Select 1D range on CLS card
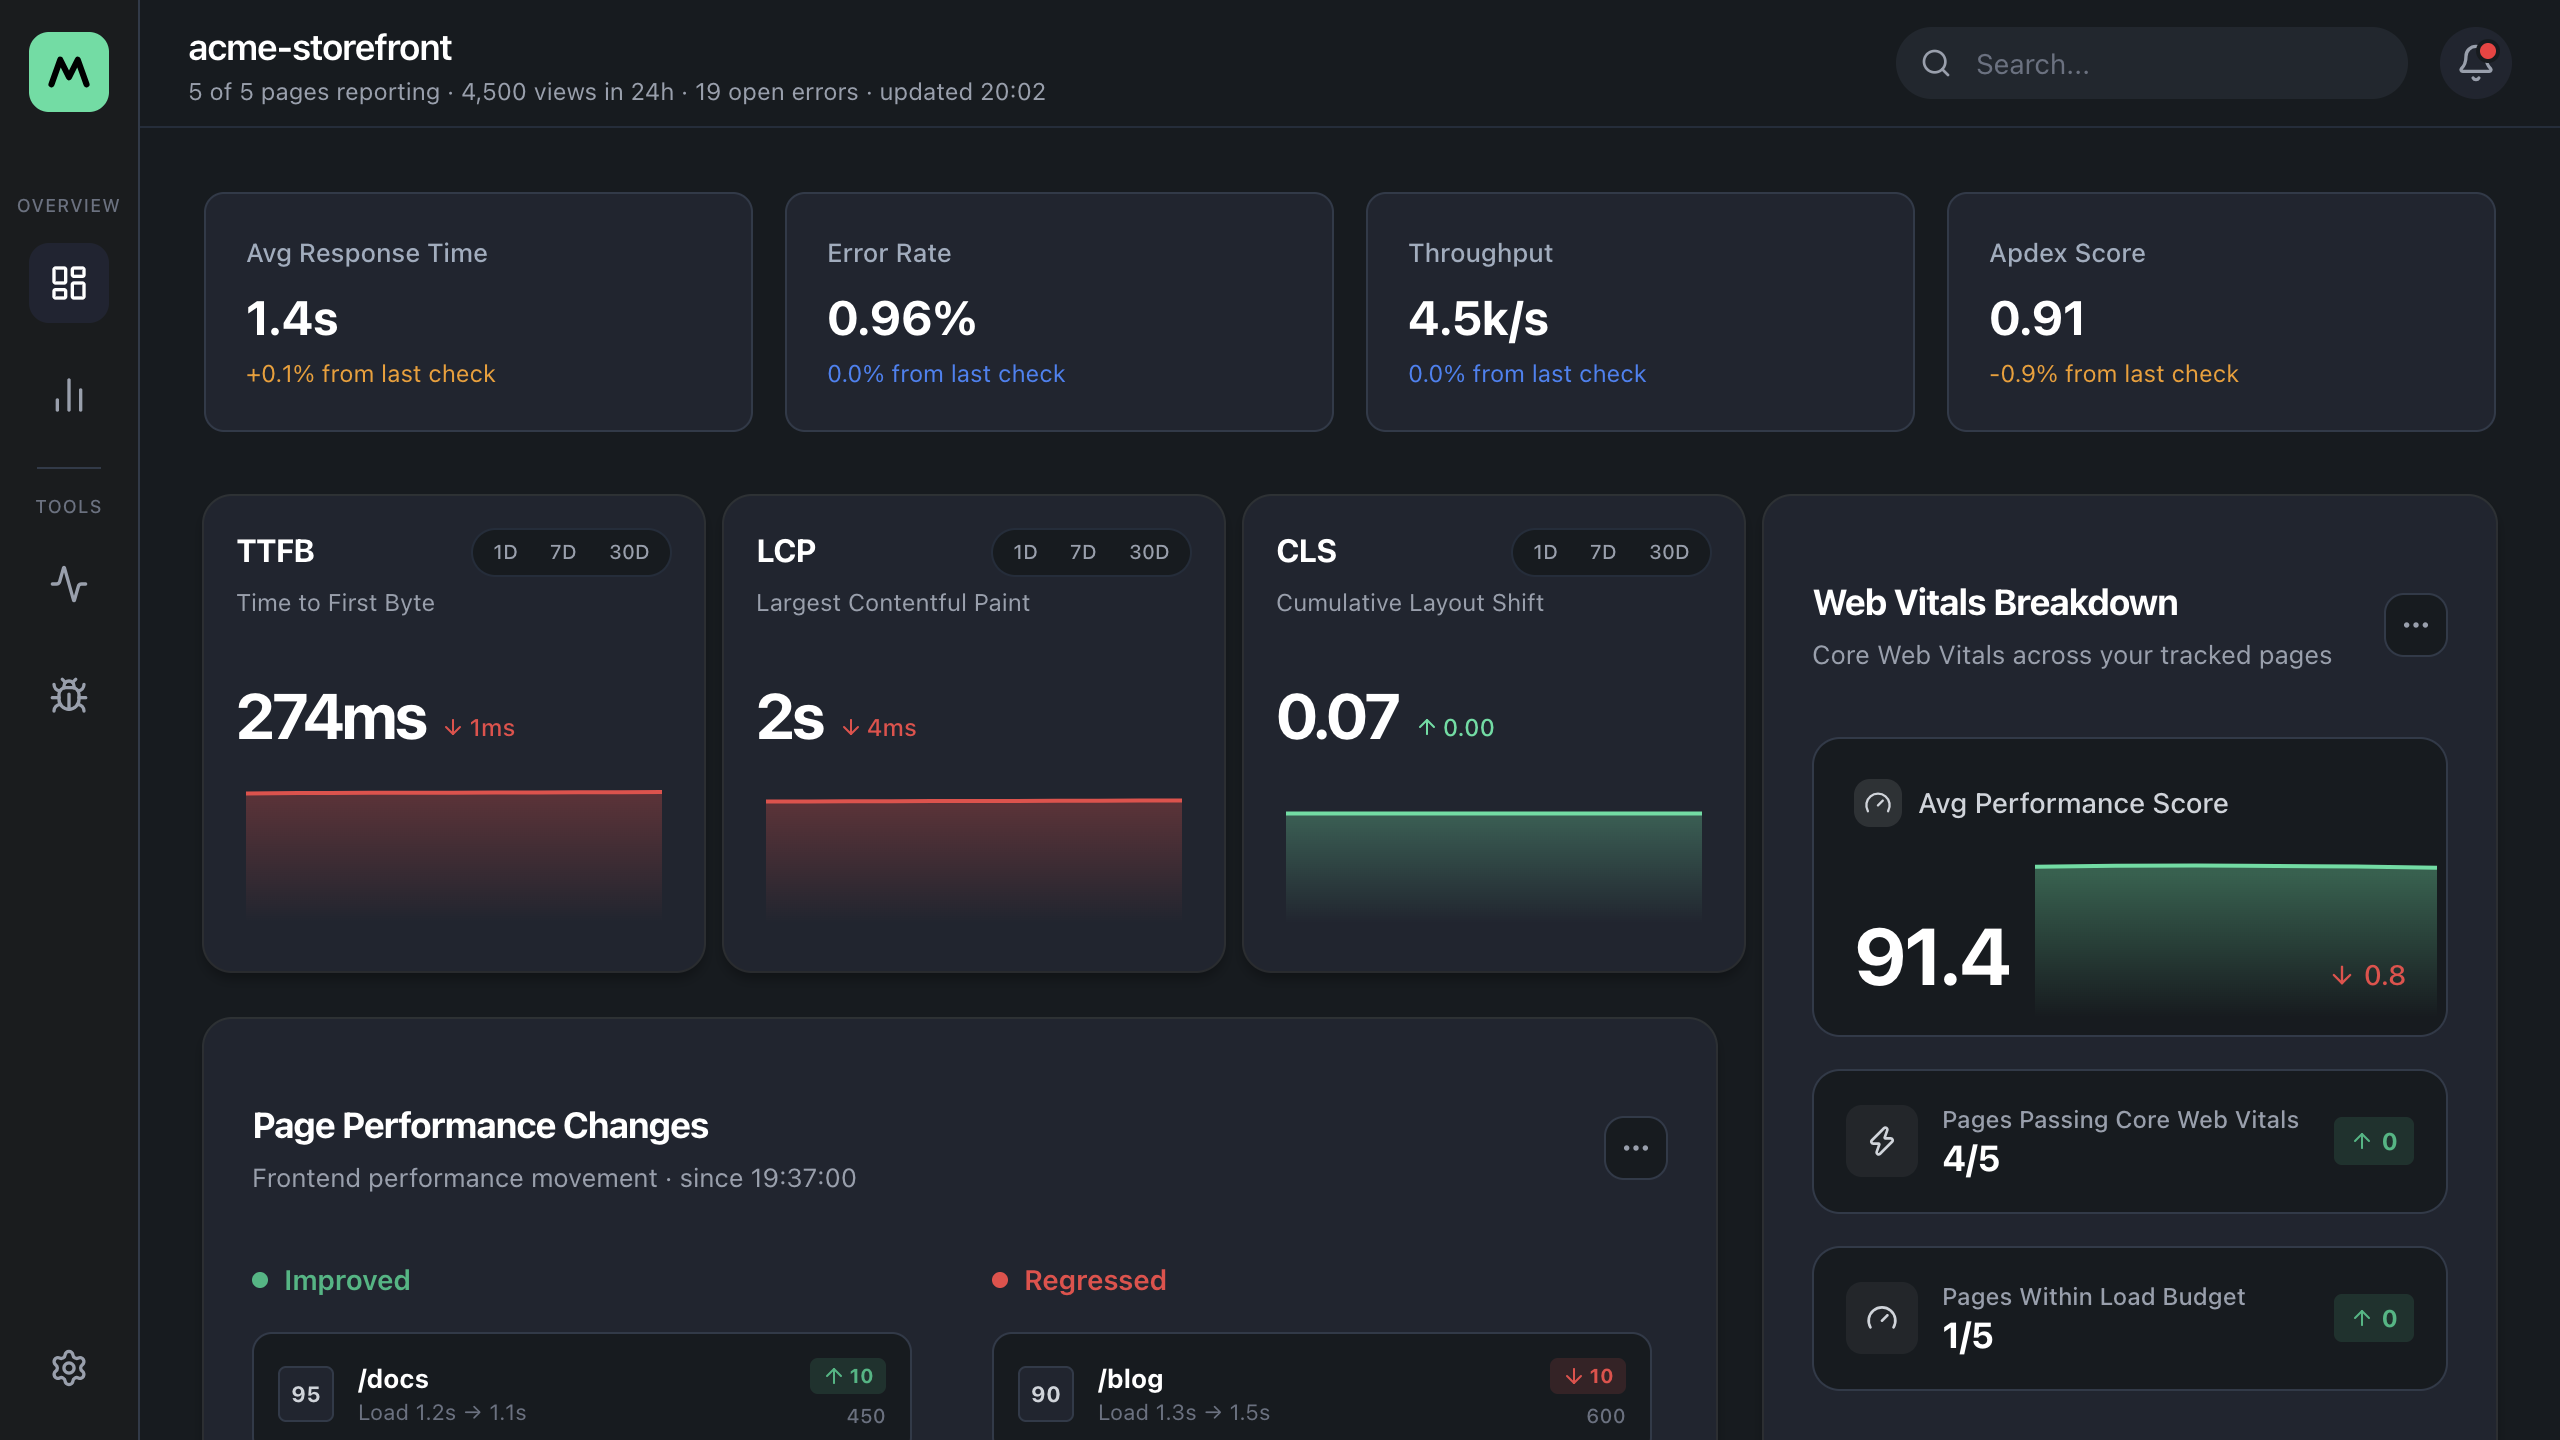 (1545, 552)
